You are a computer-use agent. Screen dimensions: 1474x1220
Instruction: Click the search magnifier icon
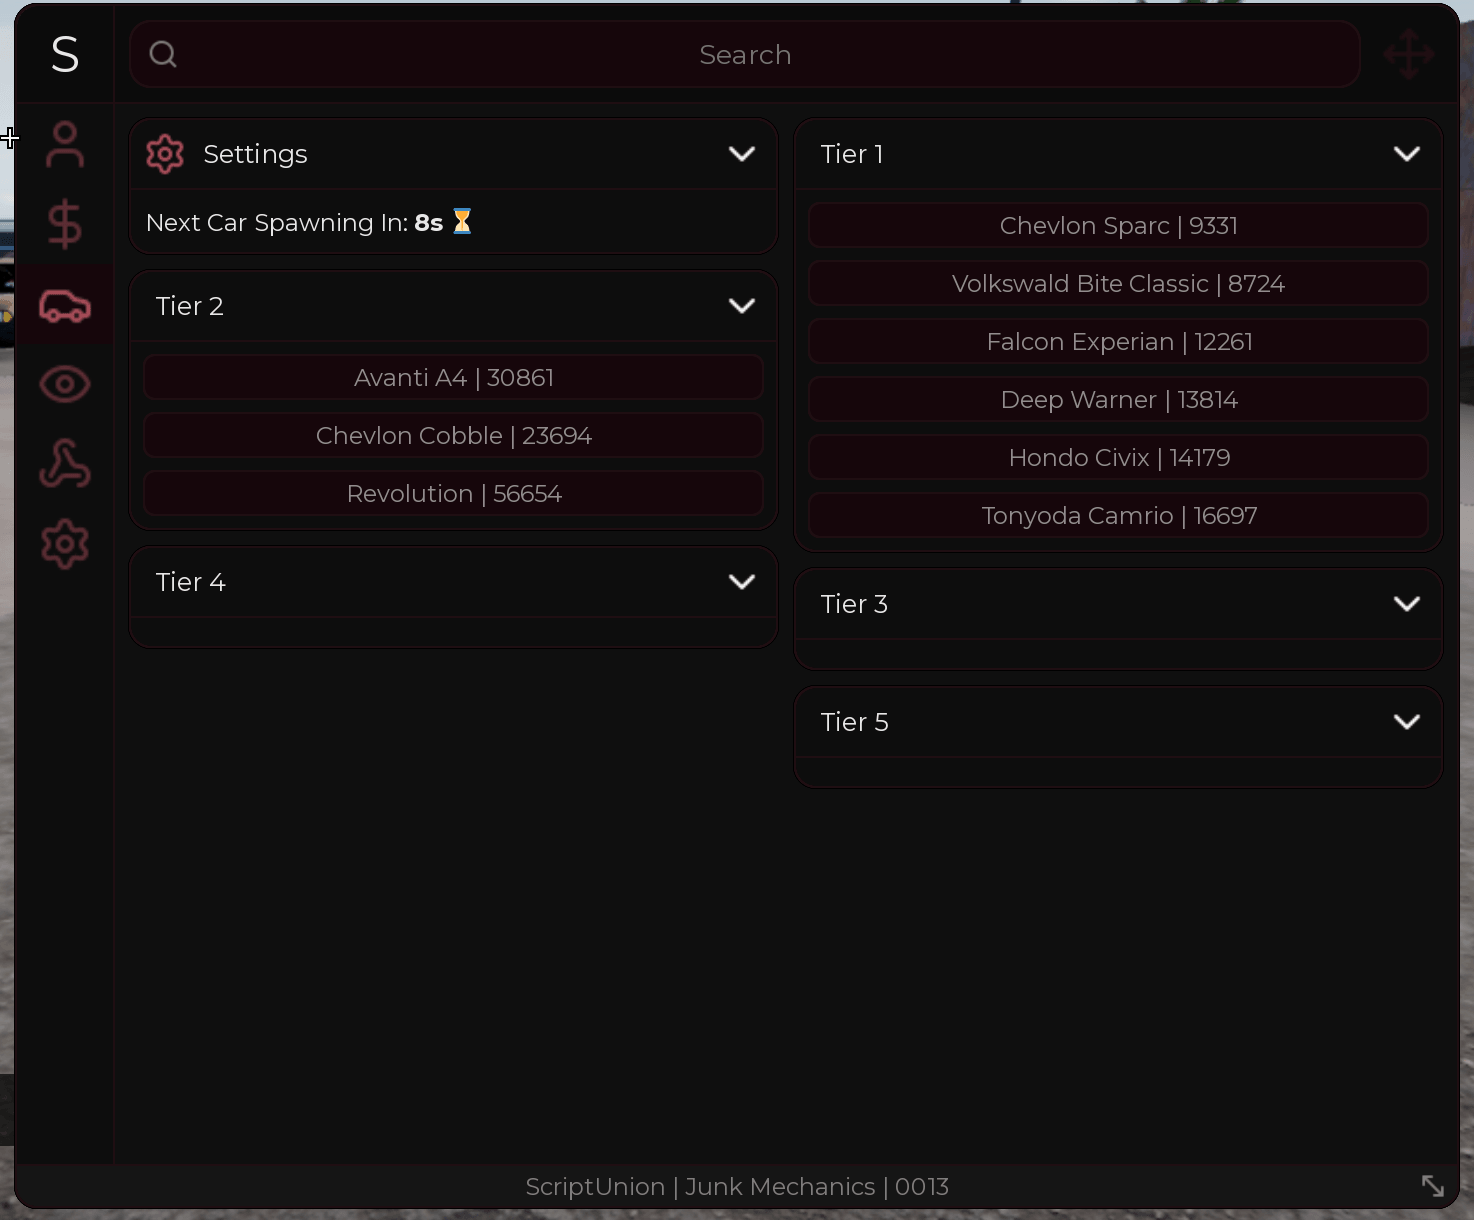[163, 54]
